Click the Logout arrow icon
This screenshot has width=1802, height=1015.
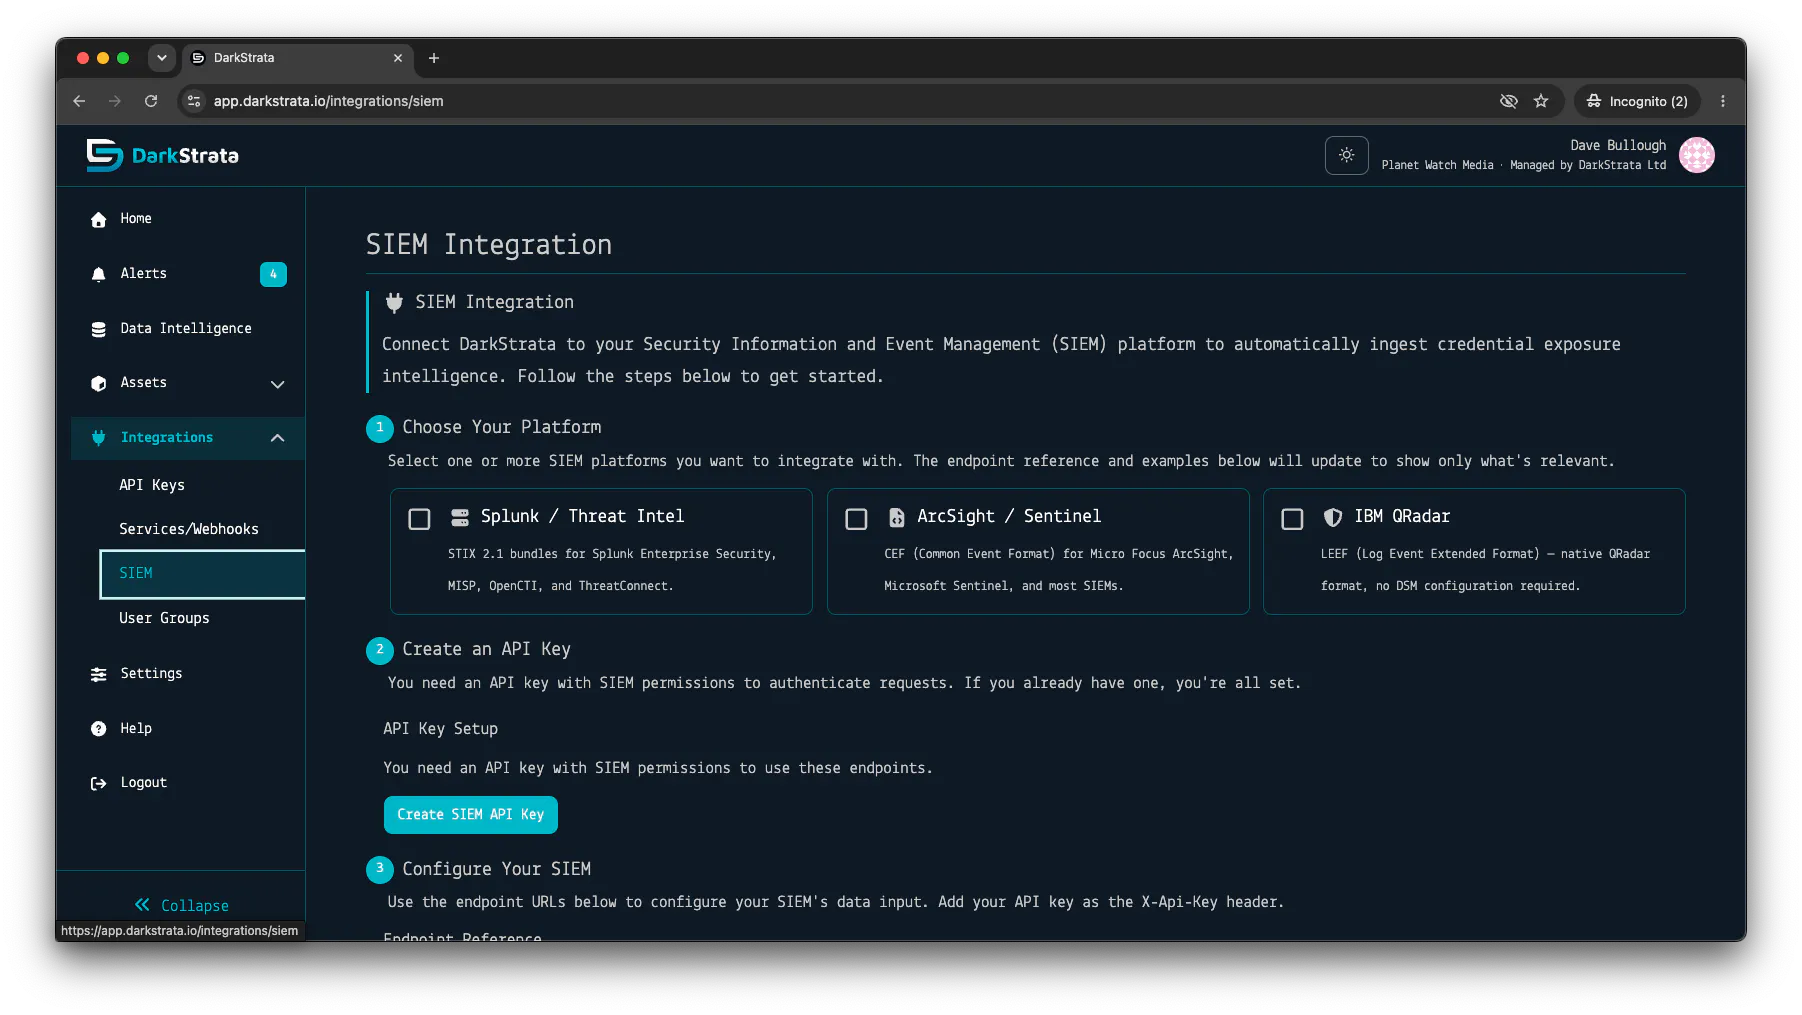pos(98,783)
